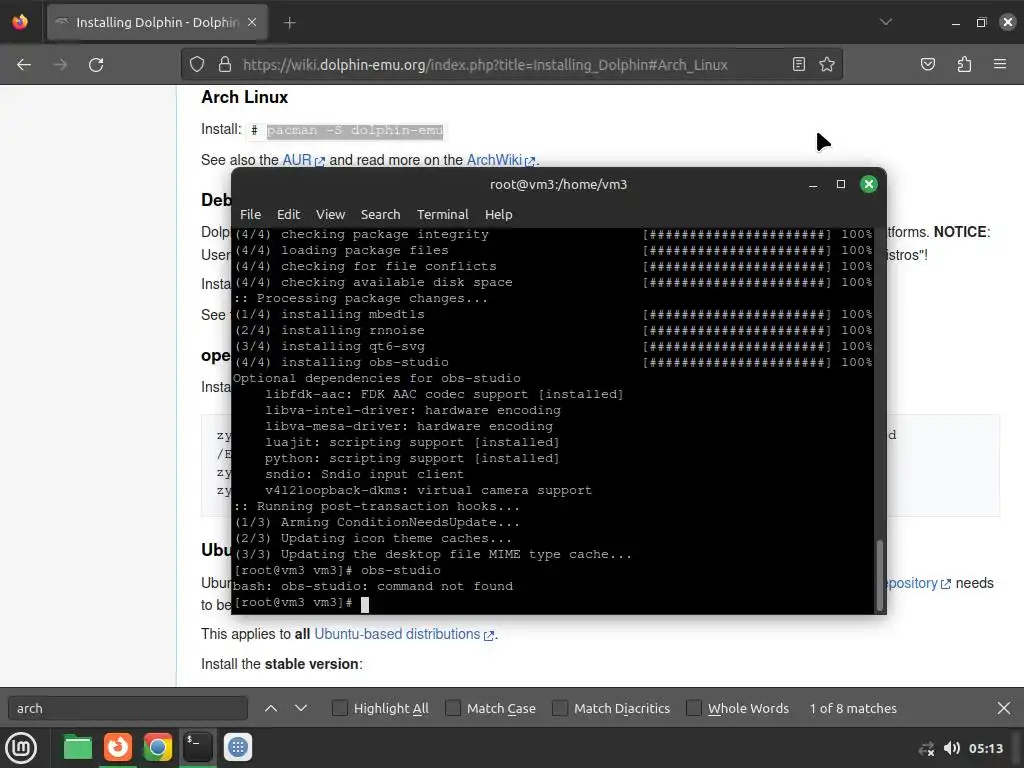Open the Files folder taskbar icon

pyautogui.click(x=77, y=747)
